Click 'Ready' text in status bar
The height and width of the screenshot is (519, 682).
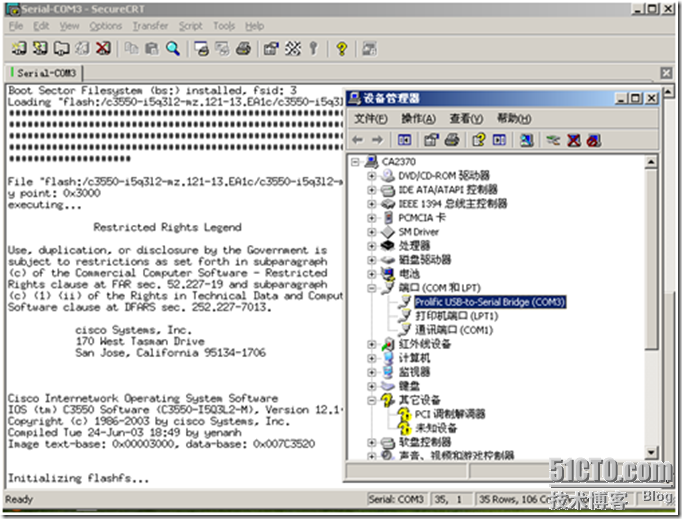point(19,499)
